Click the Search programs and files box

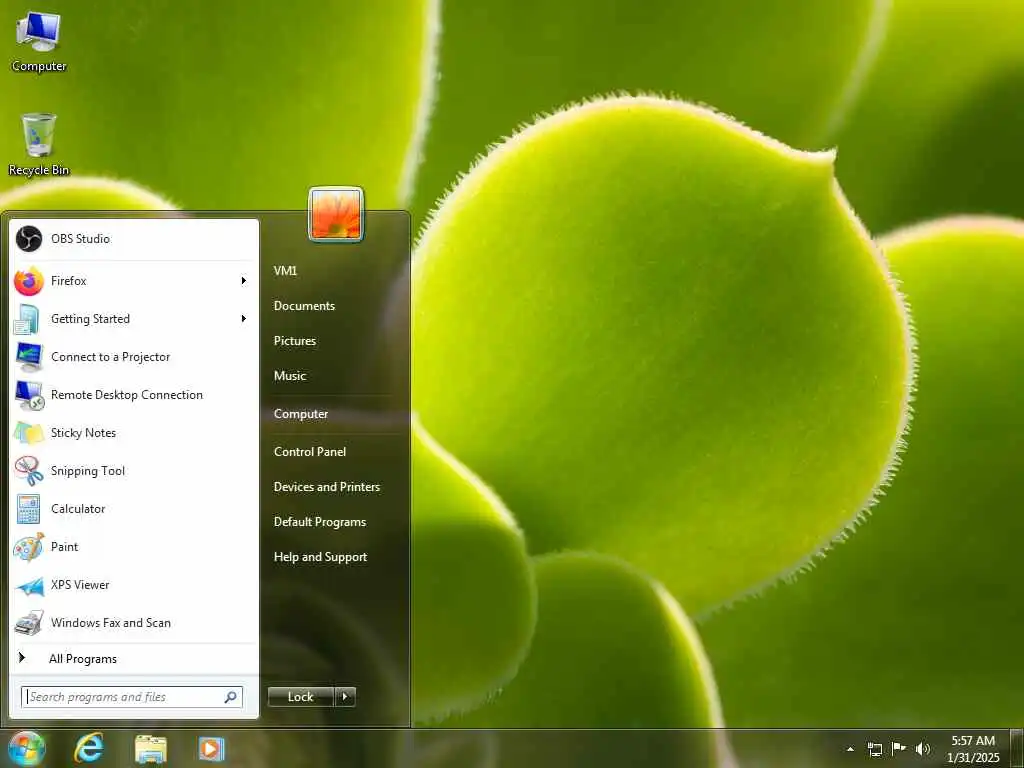pyautogui.click(x=132, y=697)
